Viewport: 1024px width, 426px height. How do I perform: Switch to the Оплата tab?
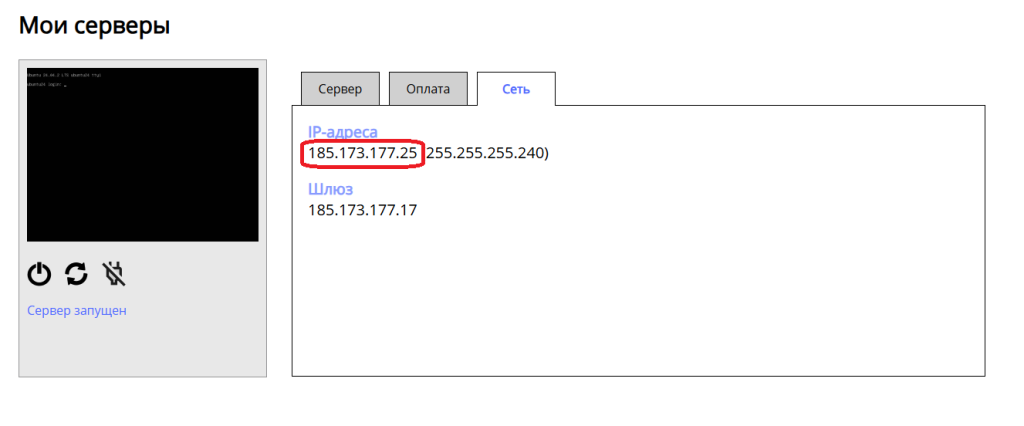[428, 89]
